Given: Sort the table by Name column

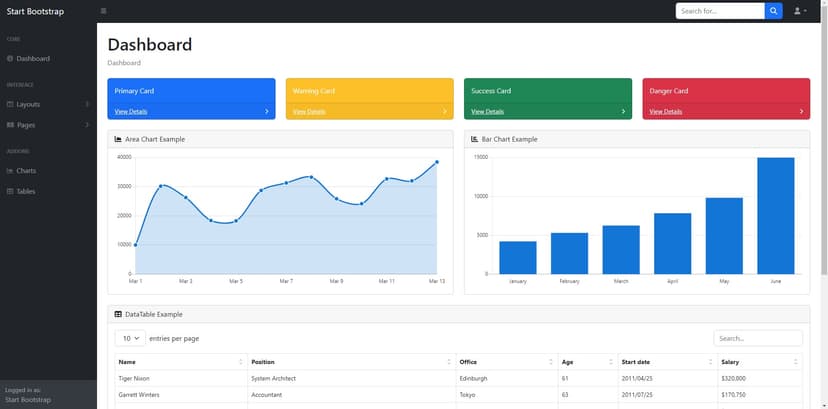Looking at the screenshot, I should pos(181,362).
